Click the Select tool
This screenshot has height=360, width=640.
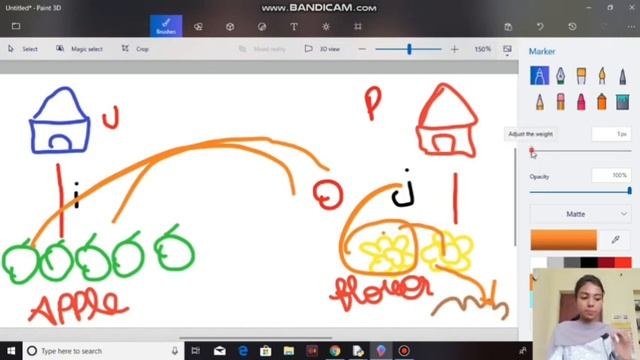(x=23, y=49)
